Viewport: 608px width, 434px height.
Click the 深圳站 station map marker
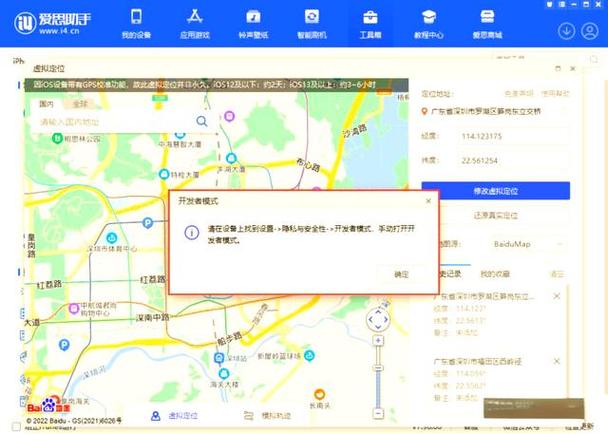click(219, 358)
